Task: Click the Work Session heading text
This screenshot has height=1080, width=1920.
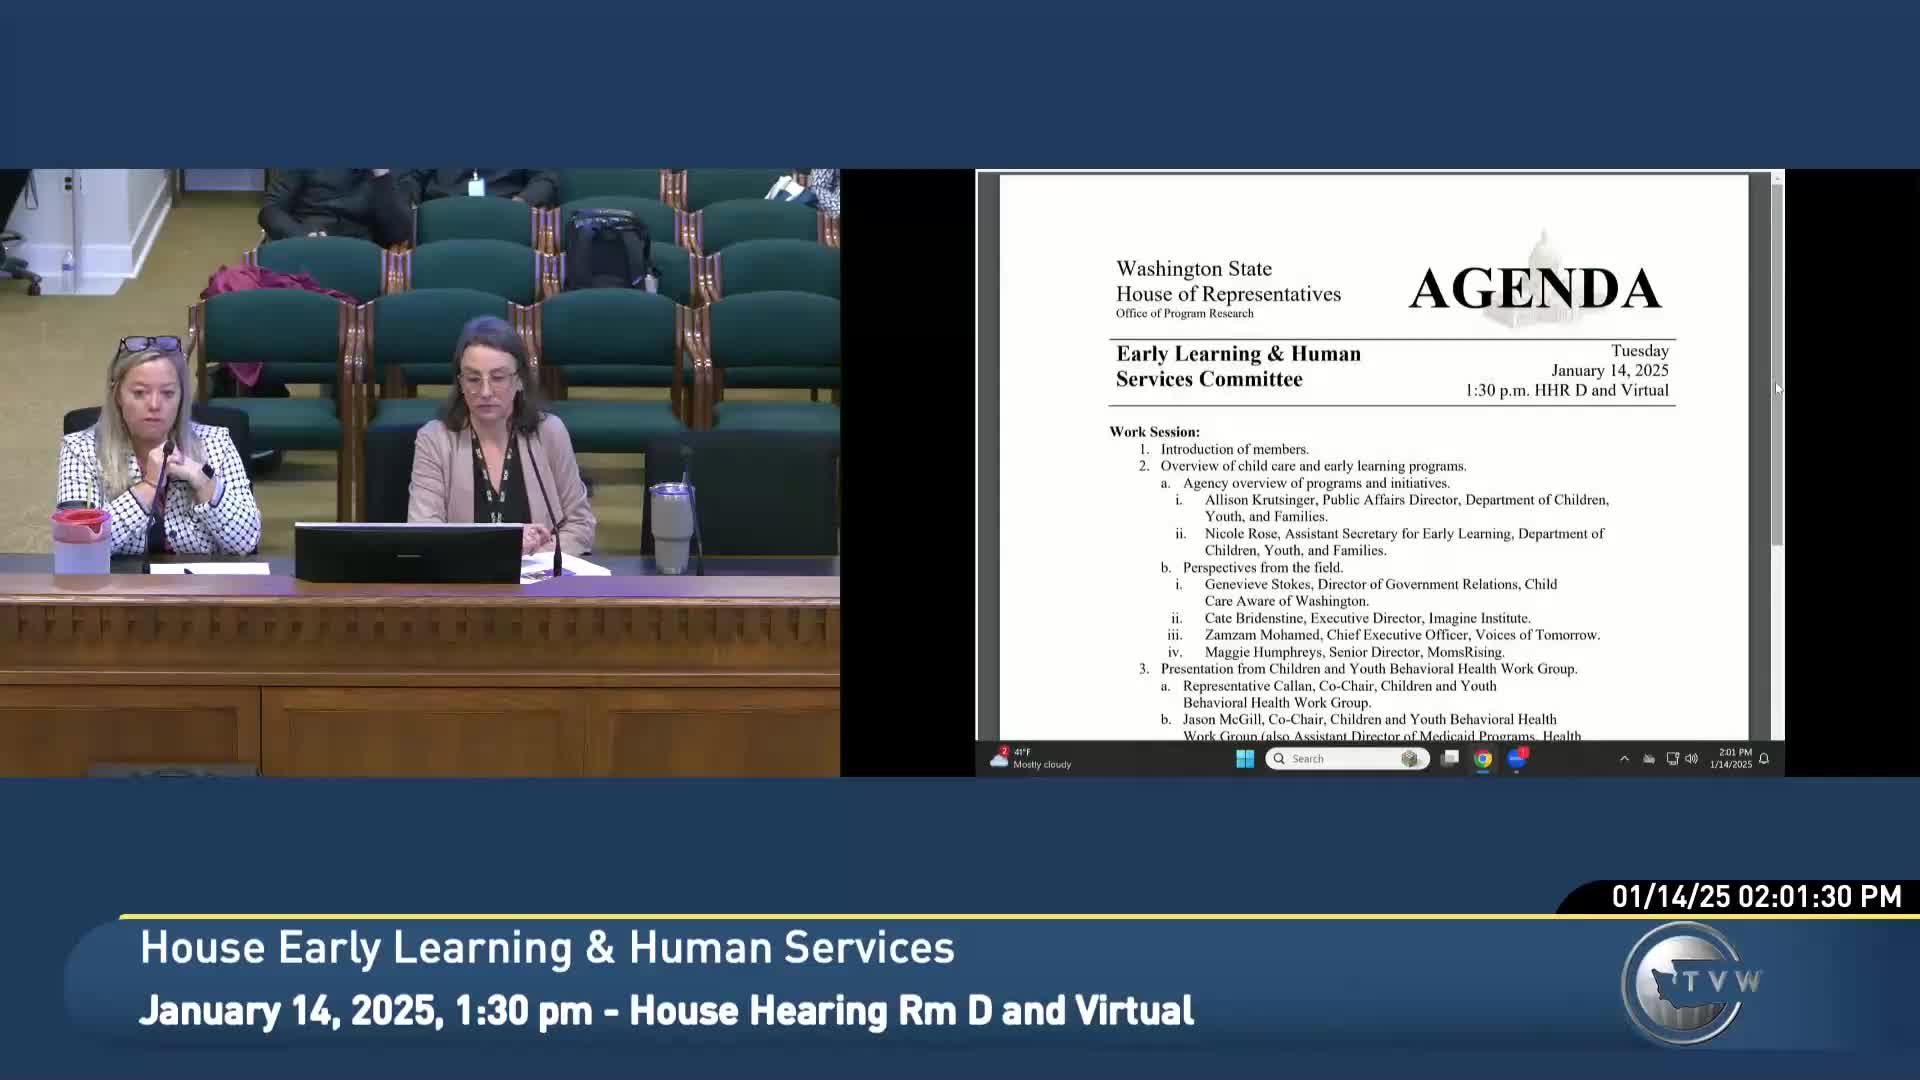Action: tap(1154, 432)
